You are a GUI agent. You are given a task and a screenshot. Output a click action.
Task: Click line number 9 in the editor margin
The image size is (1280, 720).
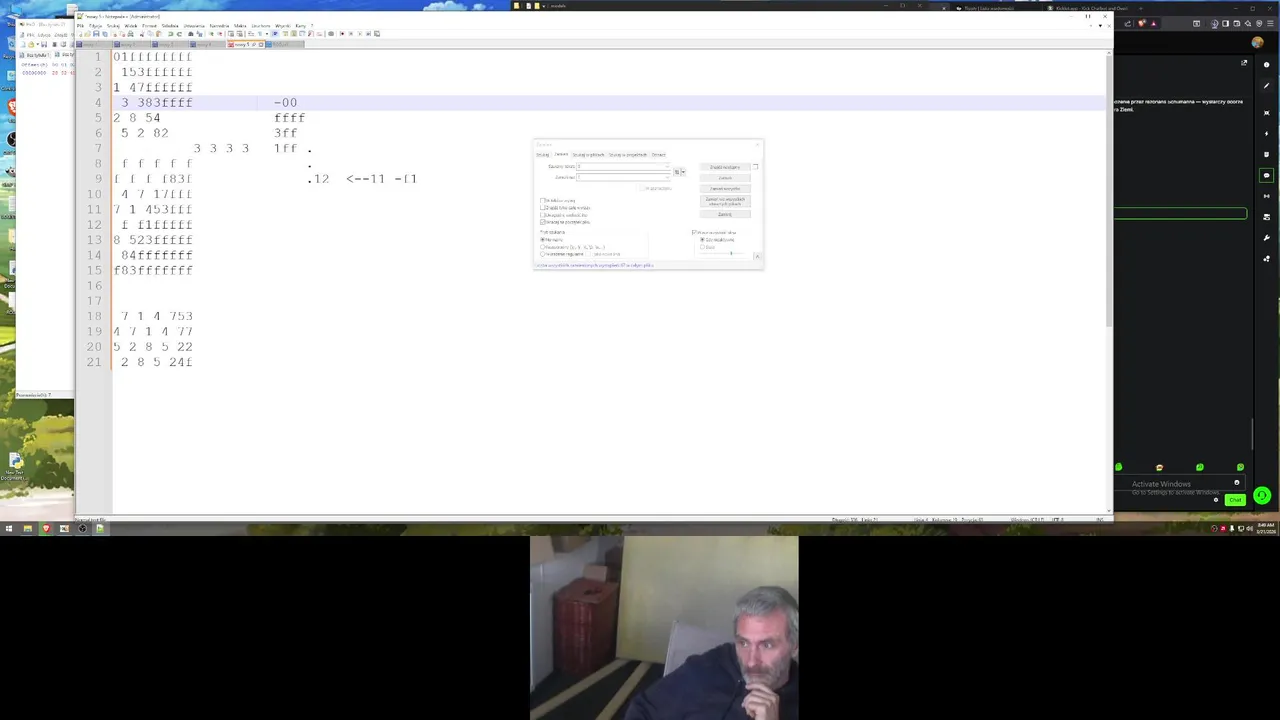pos(97,179)
